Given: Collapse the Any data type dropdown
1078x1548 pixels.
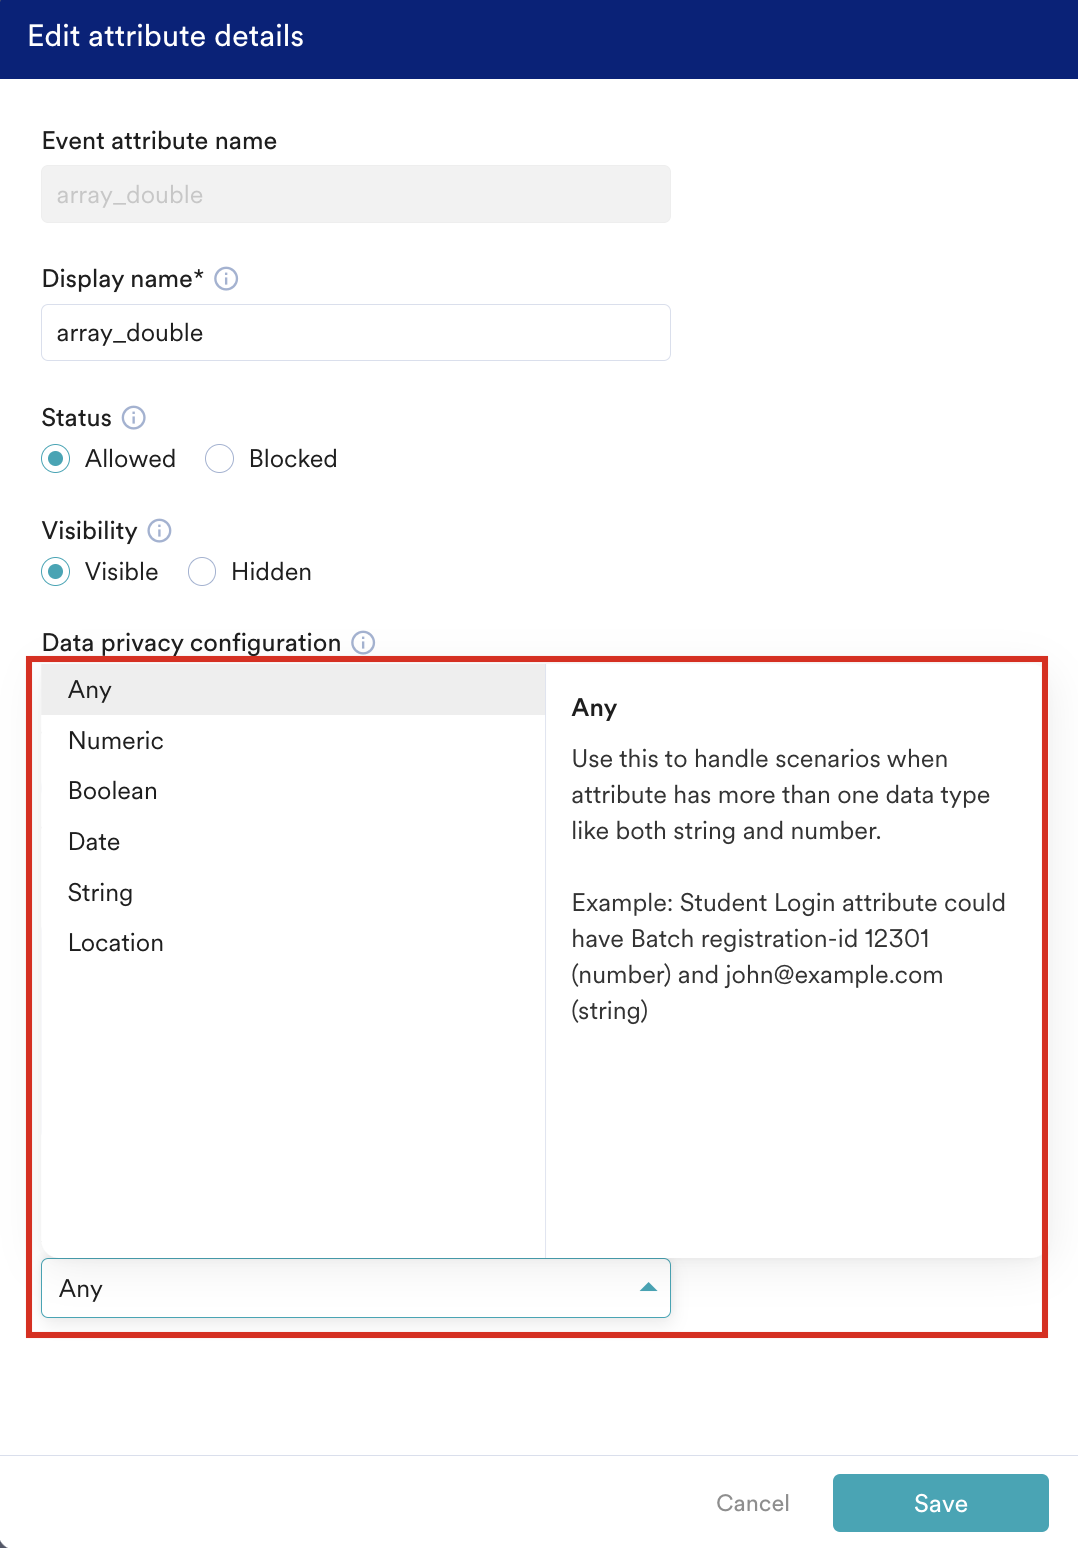Looking at the screenshot, I should 356,1288.
